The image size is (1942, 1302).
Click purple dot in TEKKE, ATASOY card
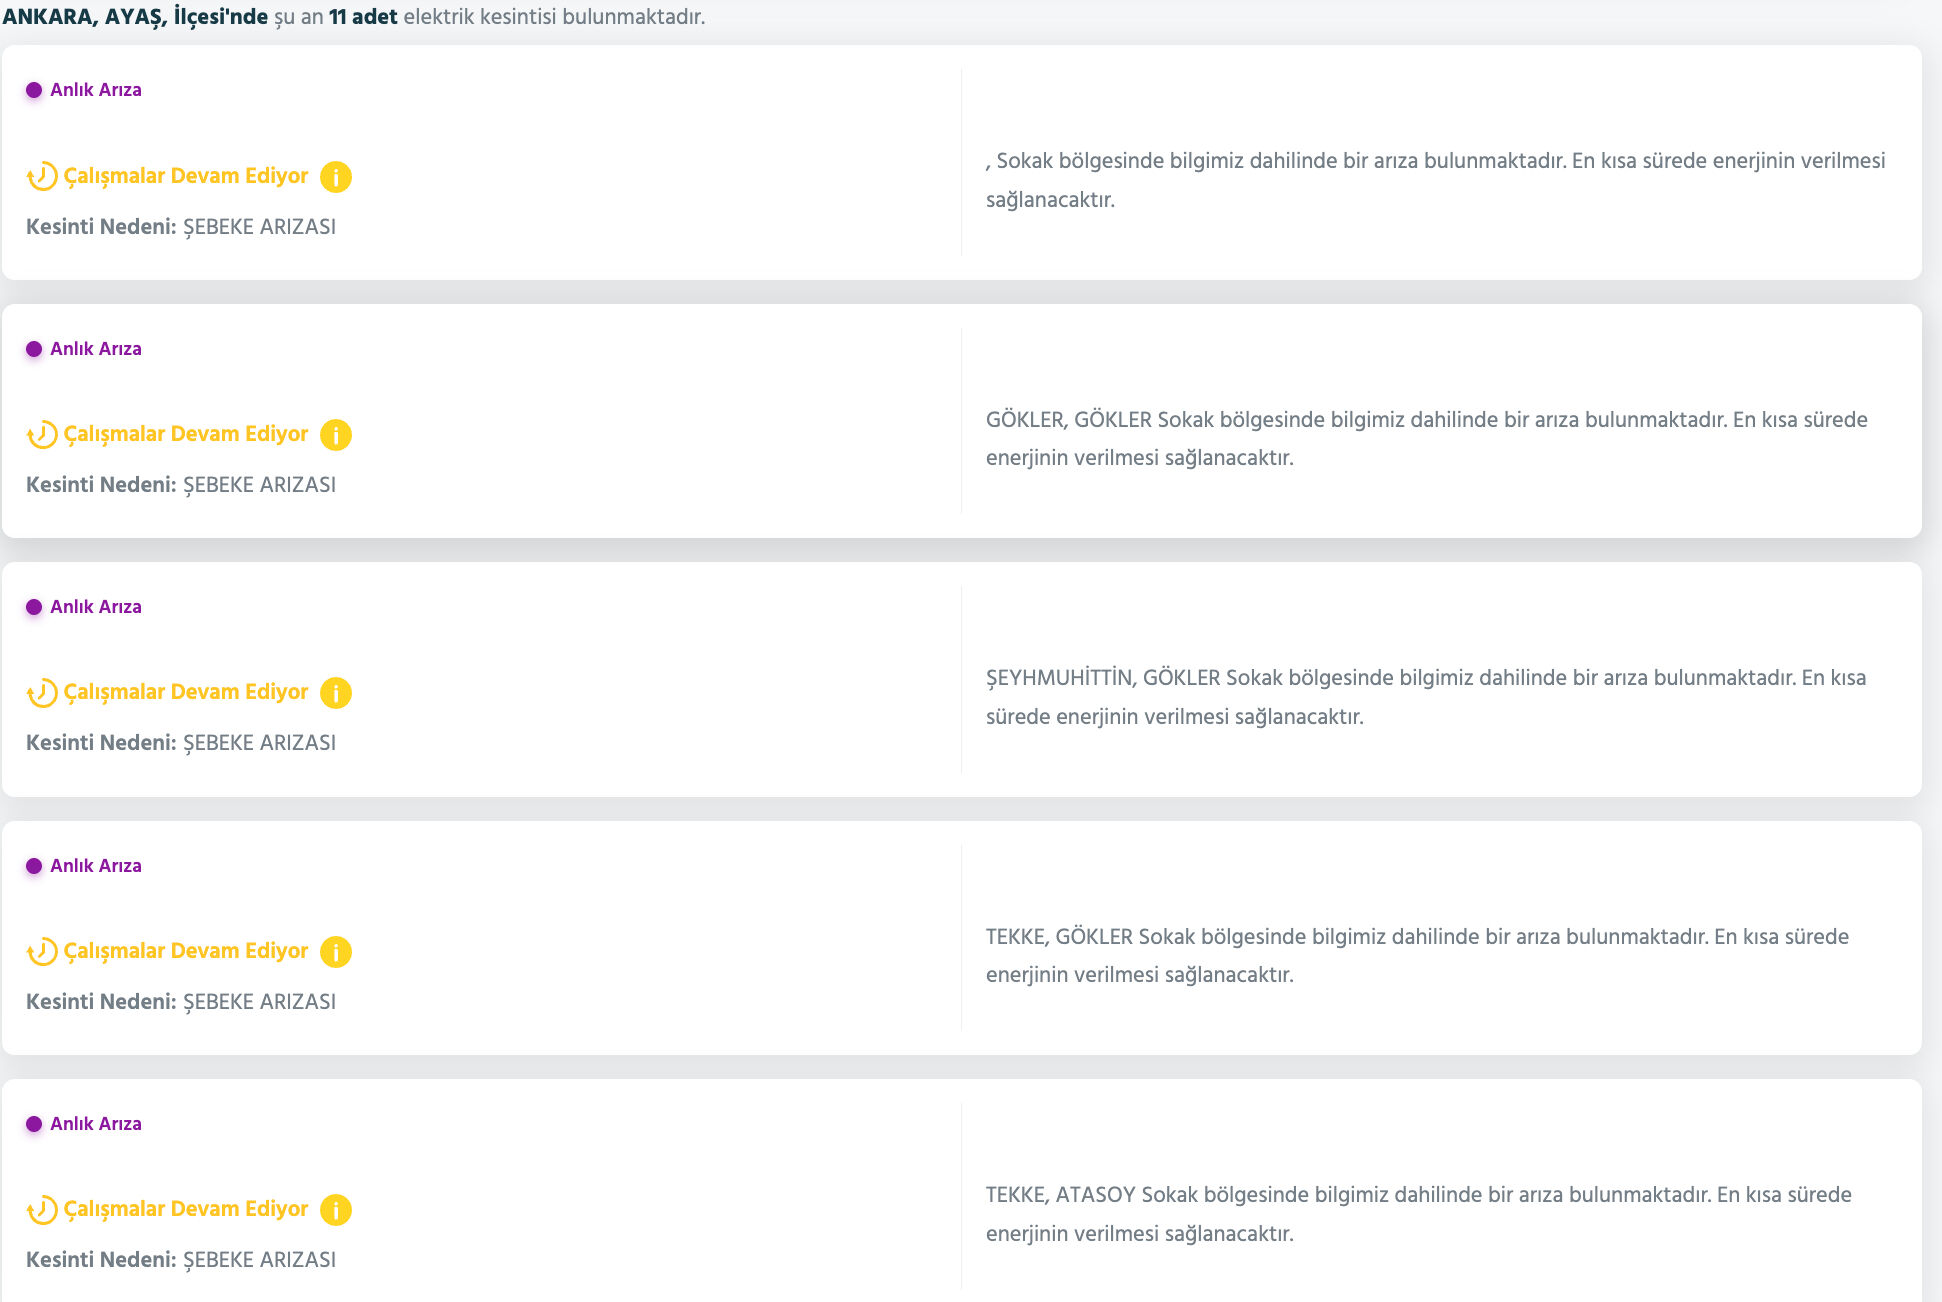click(x=34, y=1124)
